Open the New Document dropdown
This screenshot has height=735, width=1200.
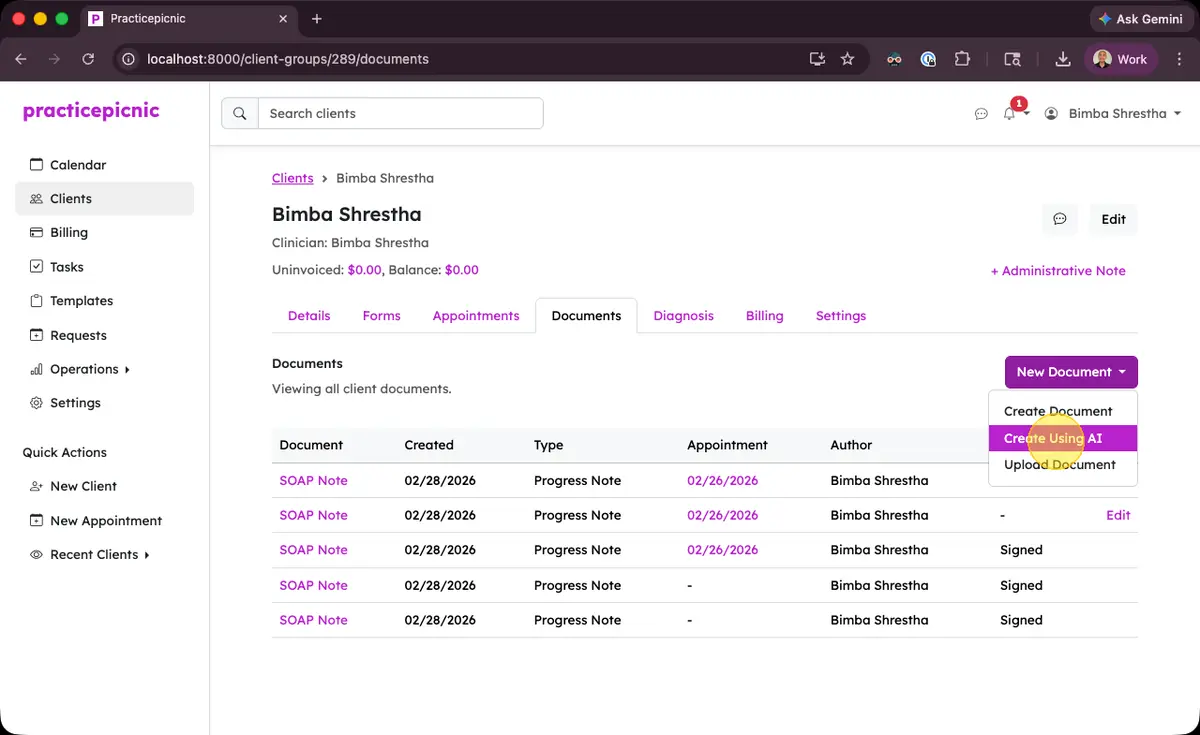click(x=1069, y=371)
